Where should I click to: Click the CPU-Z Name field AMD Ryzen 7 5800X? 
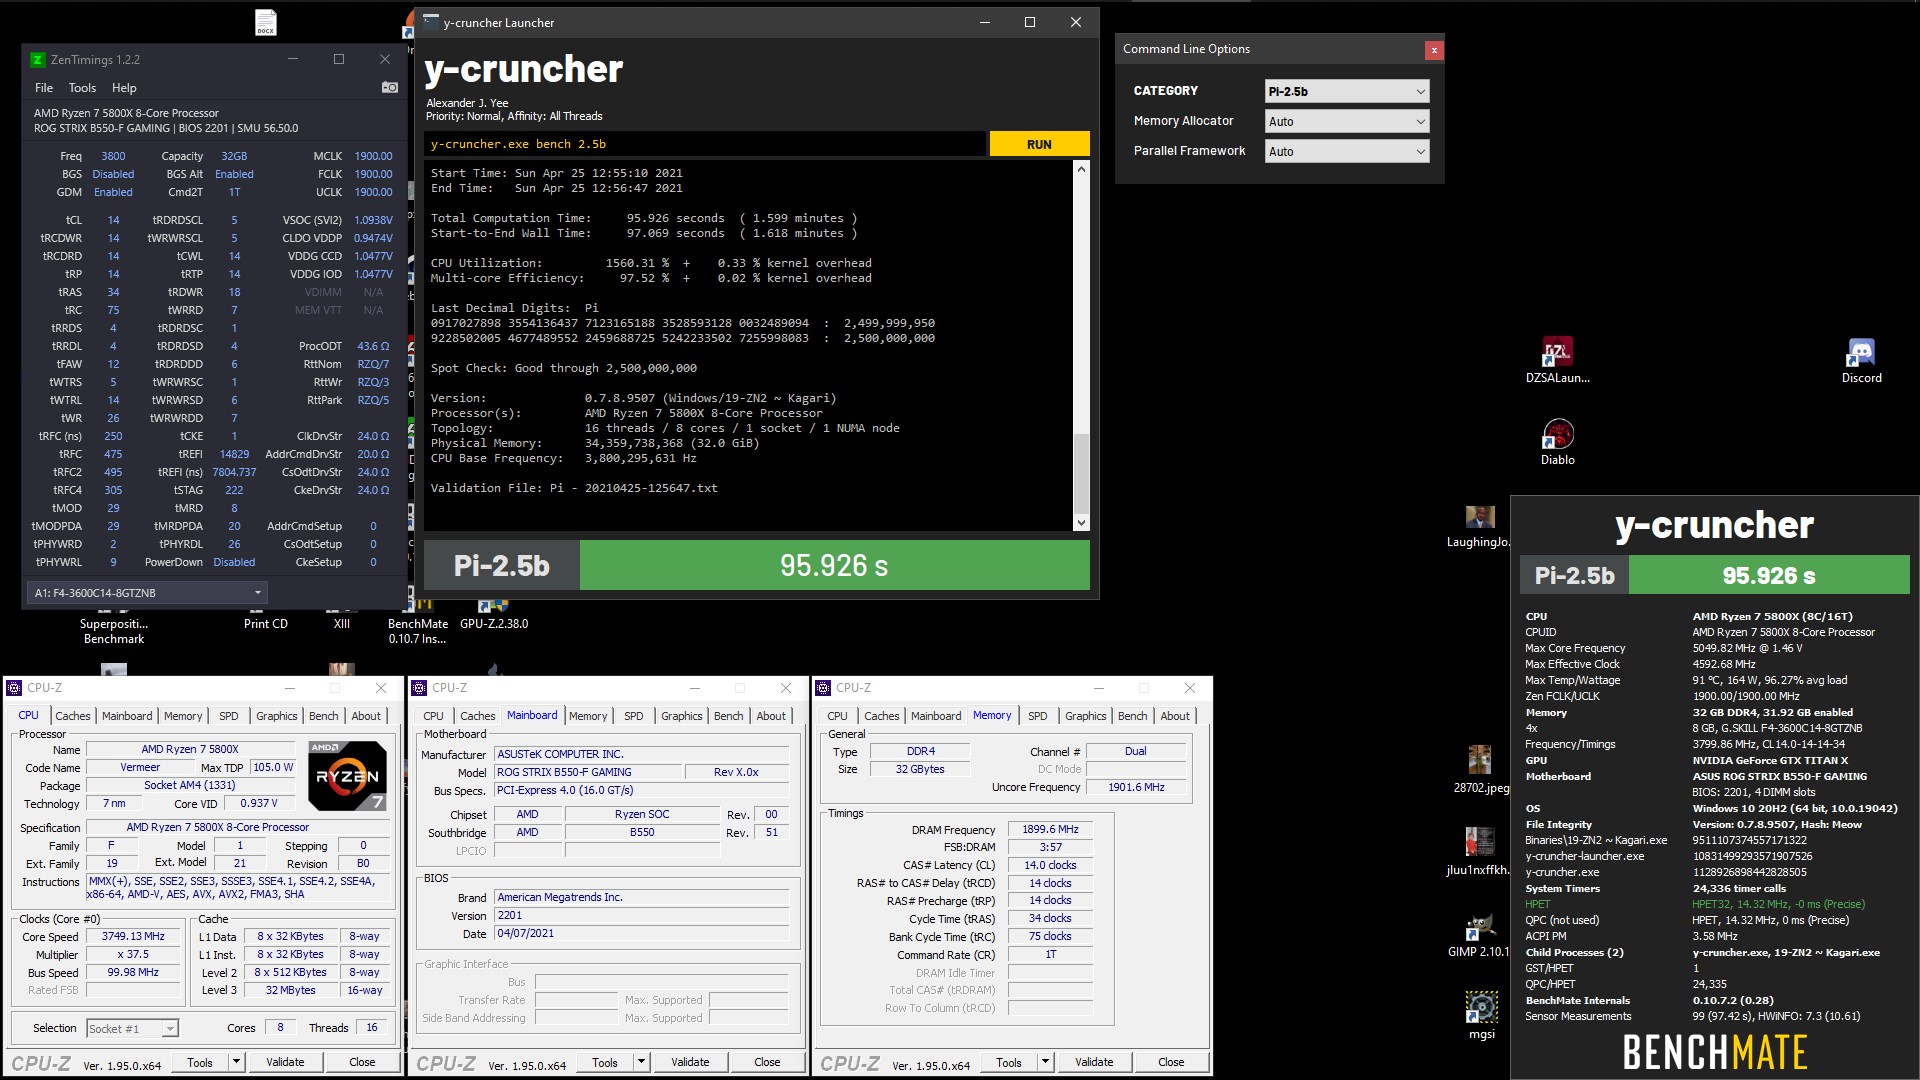[x=190, y=749]
